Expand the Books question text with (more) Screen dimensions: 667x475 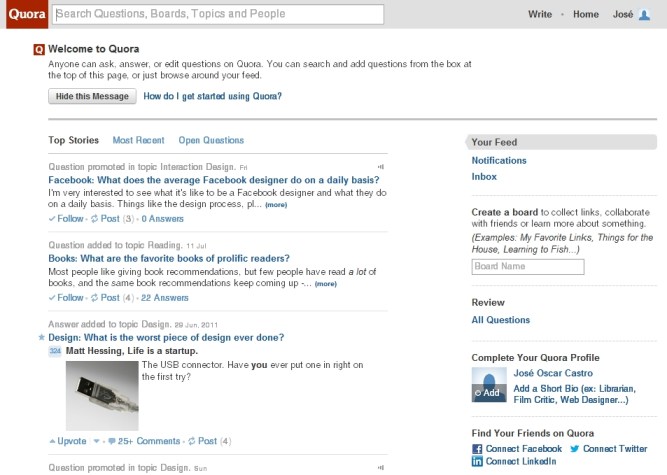point(326,284)
